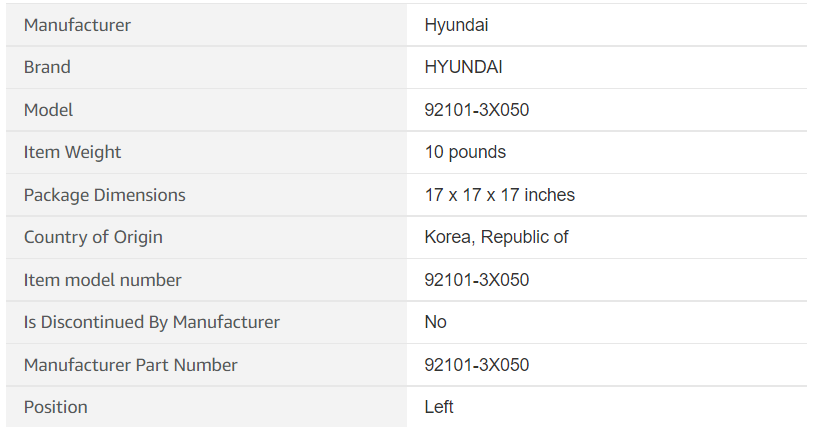Screen dimensions: 820x427
Task: Click the Manufacturer label cell
Action: point(77,25)
